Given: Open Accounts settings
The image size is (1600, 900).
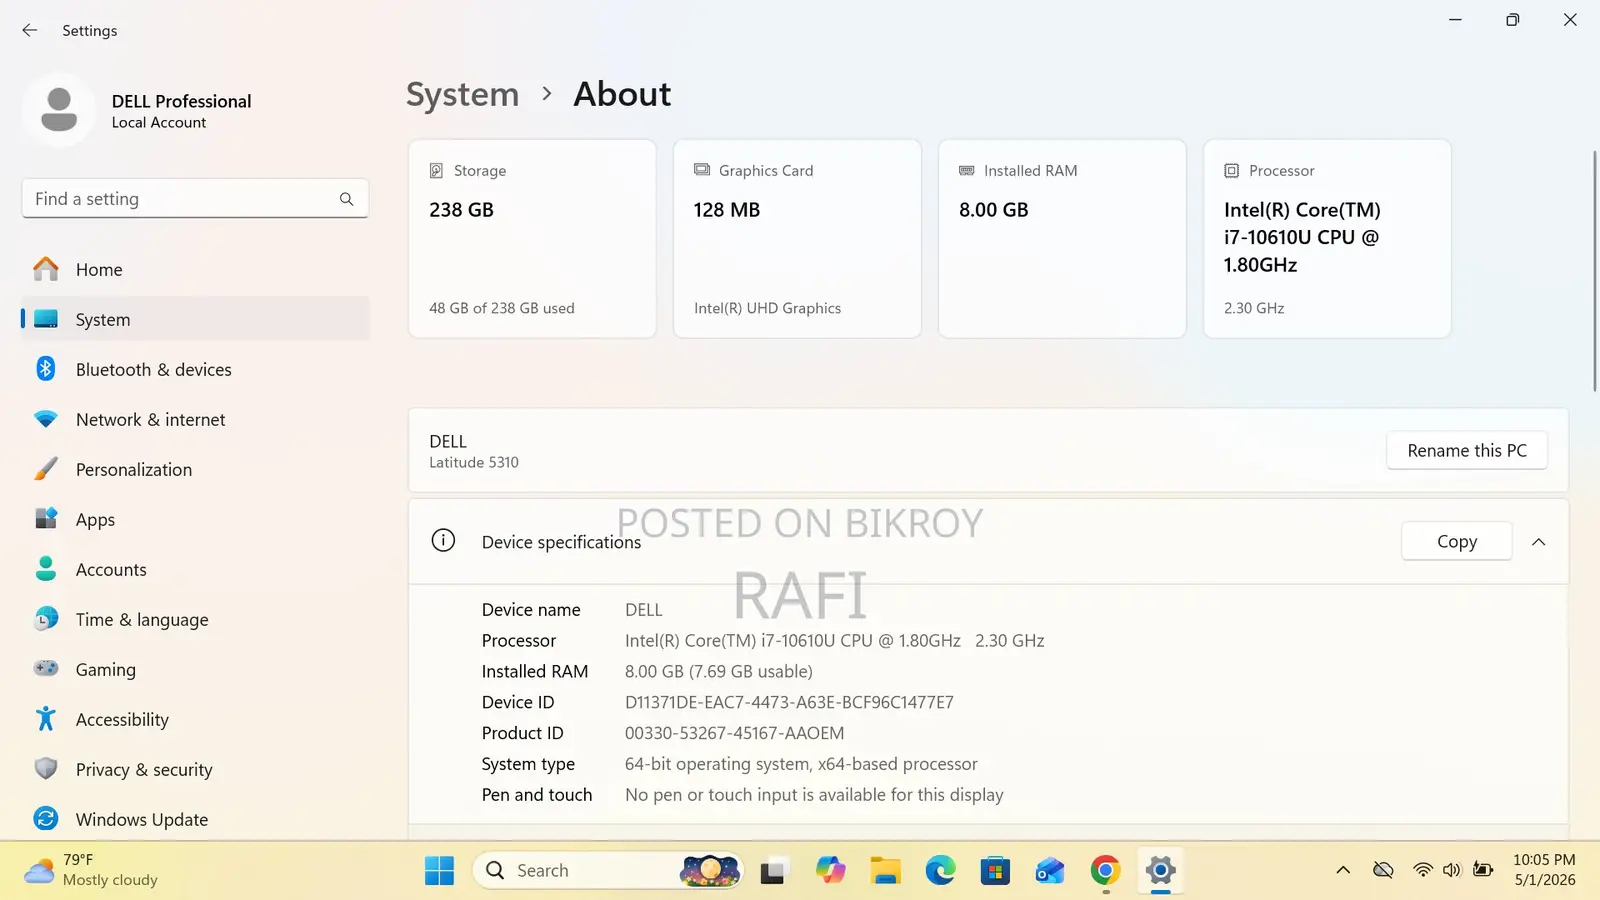Looking at the screenshot, I should 195,569.
